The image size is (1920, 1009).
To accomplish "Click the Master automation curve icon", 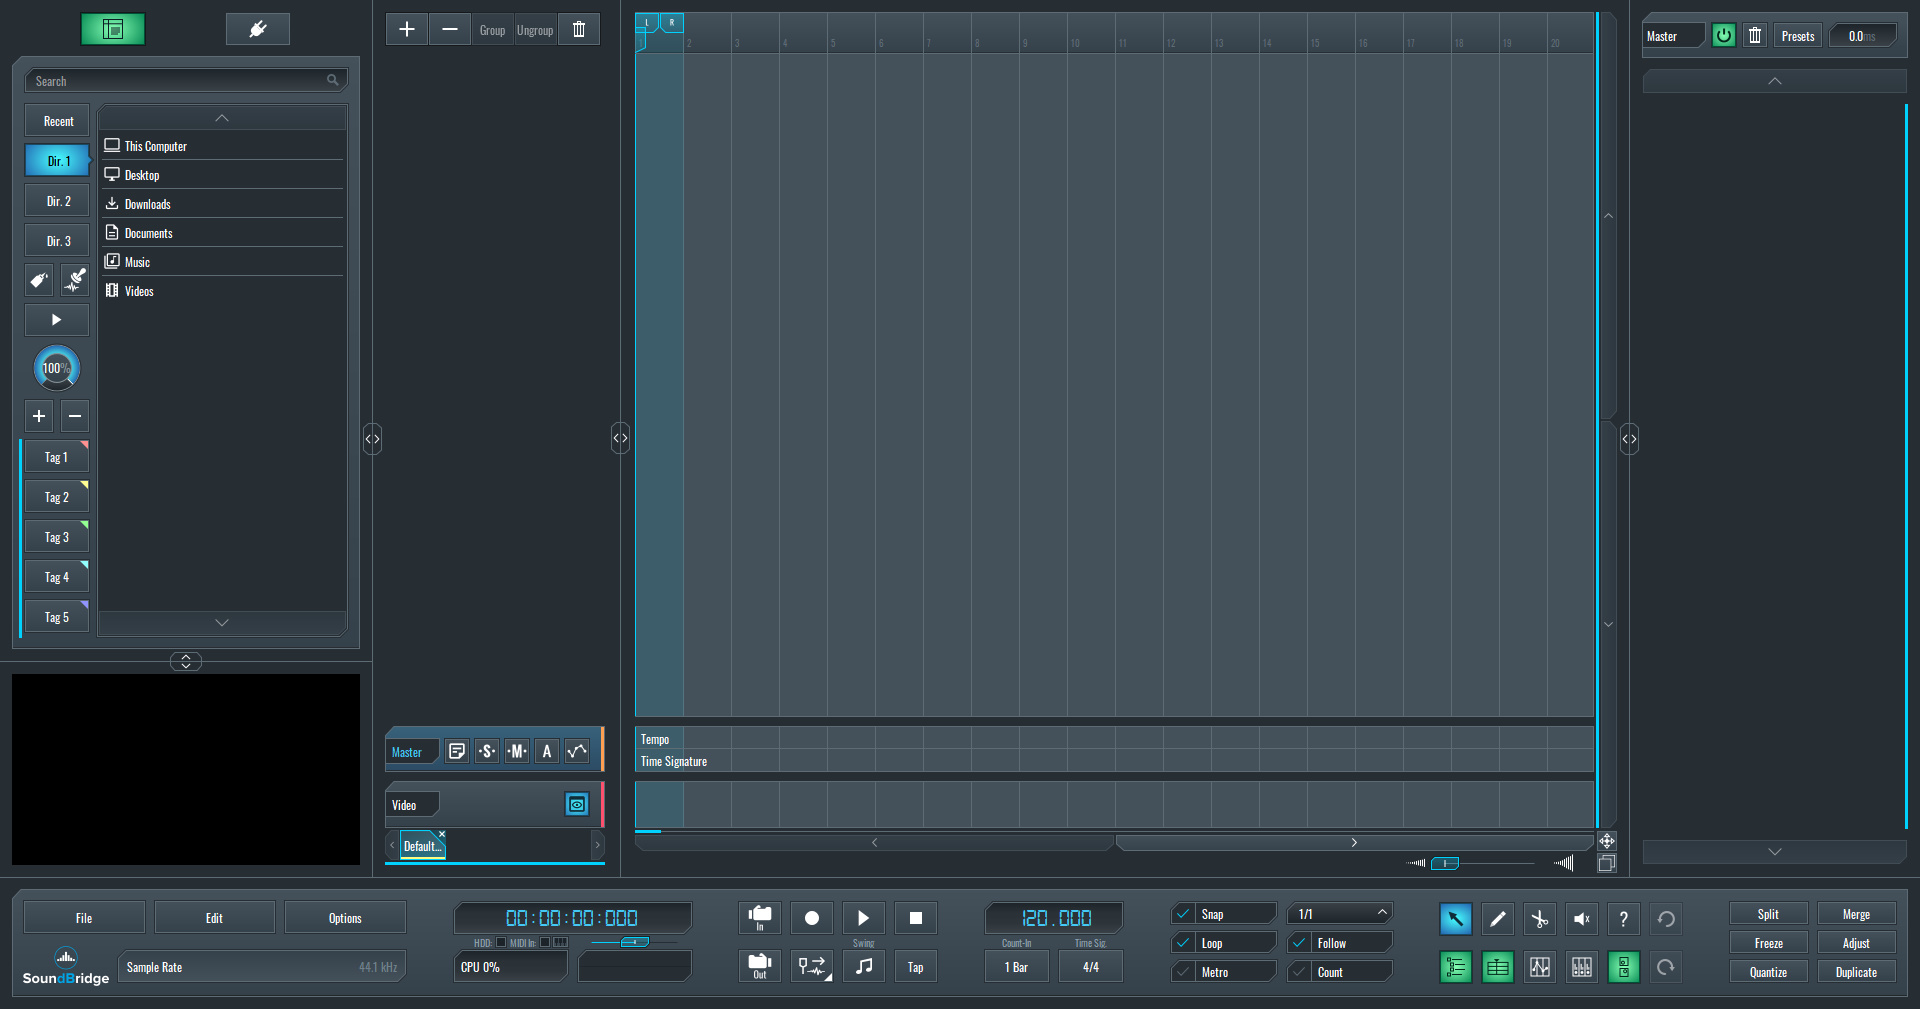I will tap(577, 752).
